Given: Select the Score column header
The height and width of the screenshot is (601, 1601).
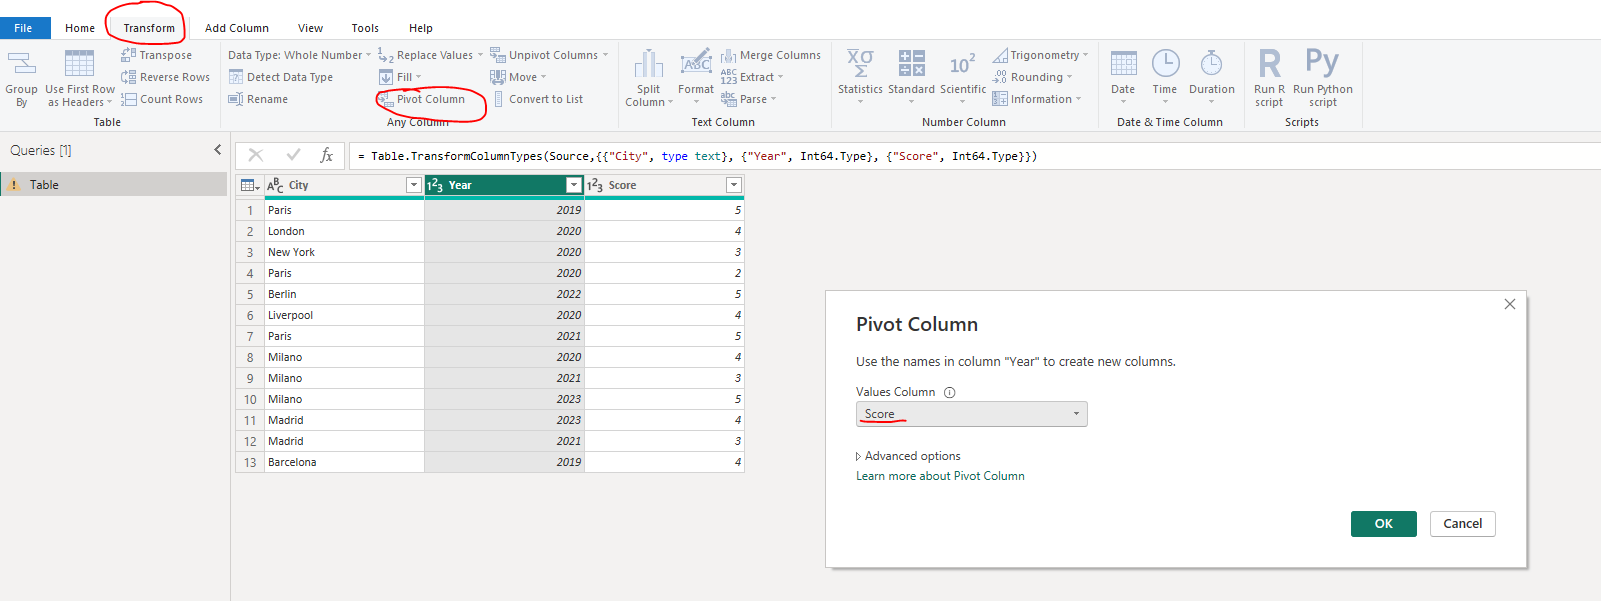Looking at the screenshot, I should coord(664,185).
